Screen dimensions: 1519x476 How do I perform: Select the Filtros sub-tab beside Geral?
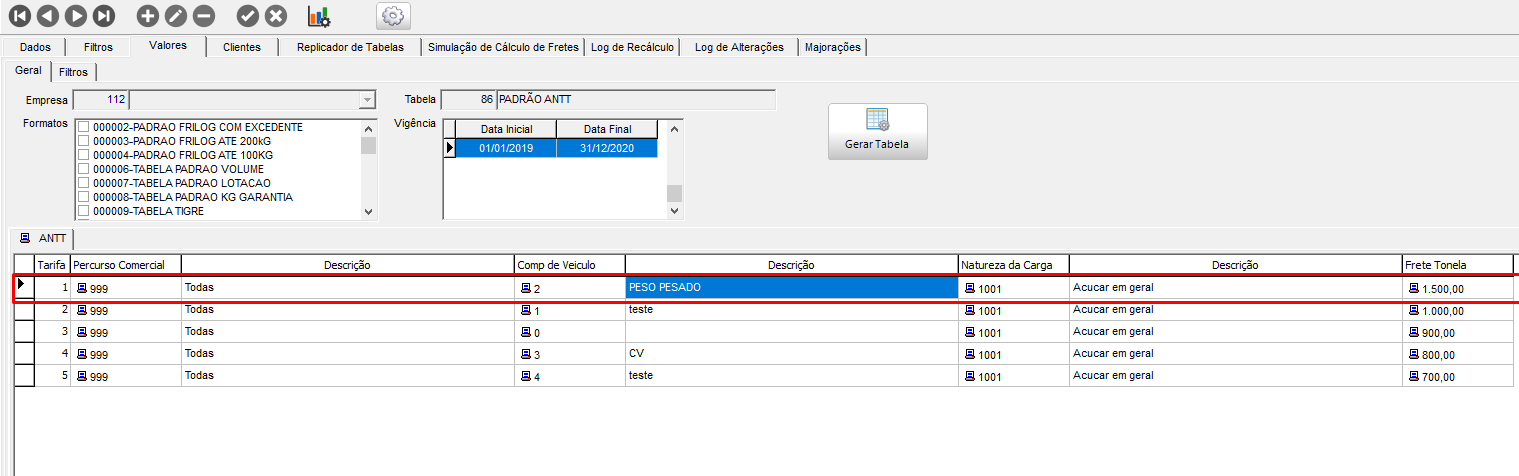(x=73, y=72)
